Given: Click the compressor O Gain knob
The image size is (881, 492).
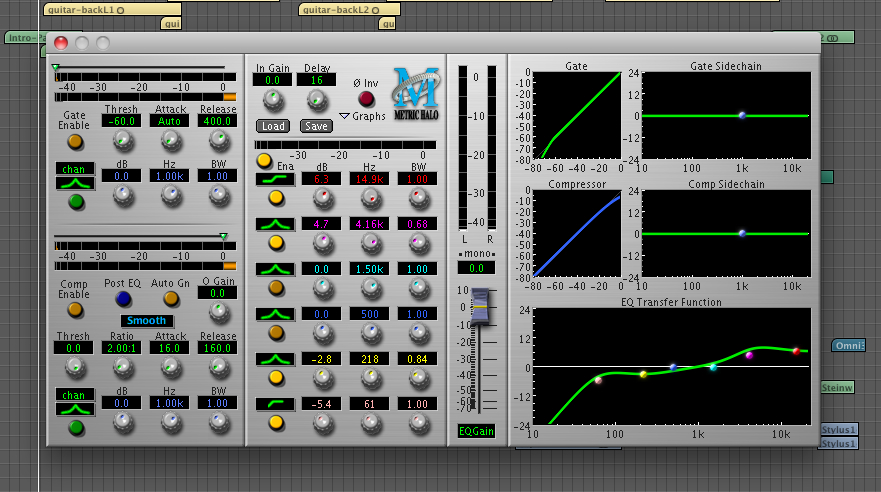Looking at the screenshot, I should [x=219, y=311].
